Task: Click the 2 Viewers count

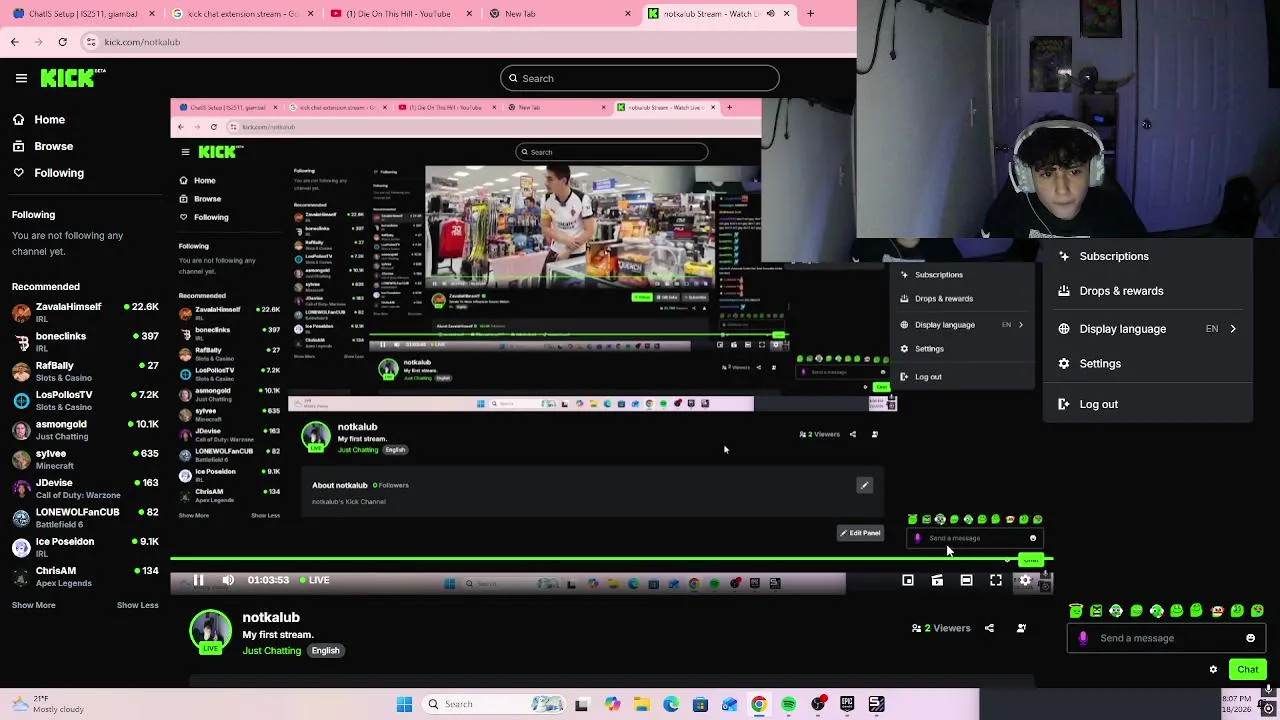Action: tap(941, 628)
